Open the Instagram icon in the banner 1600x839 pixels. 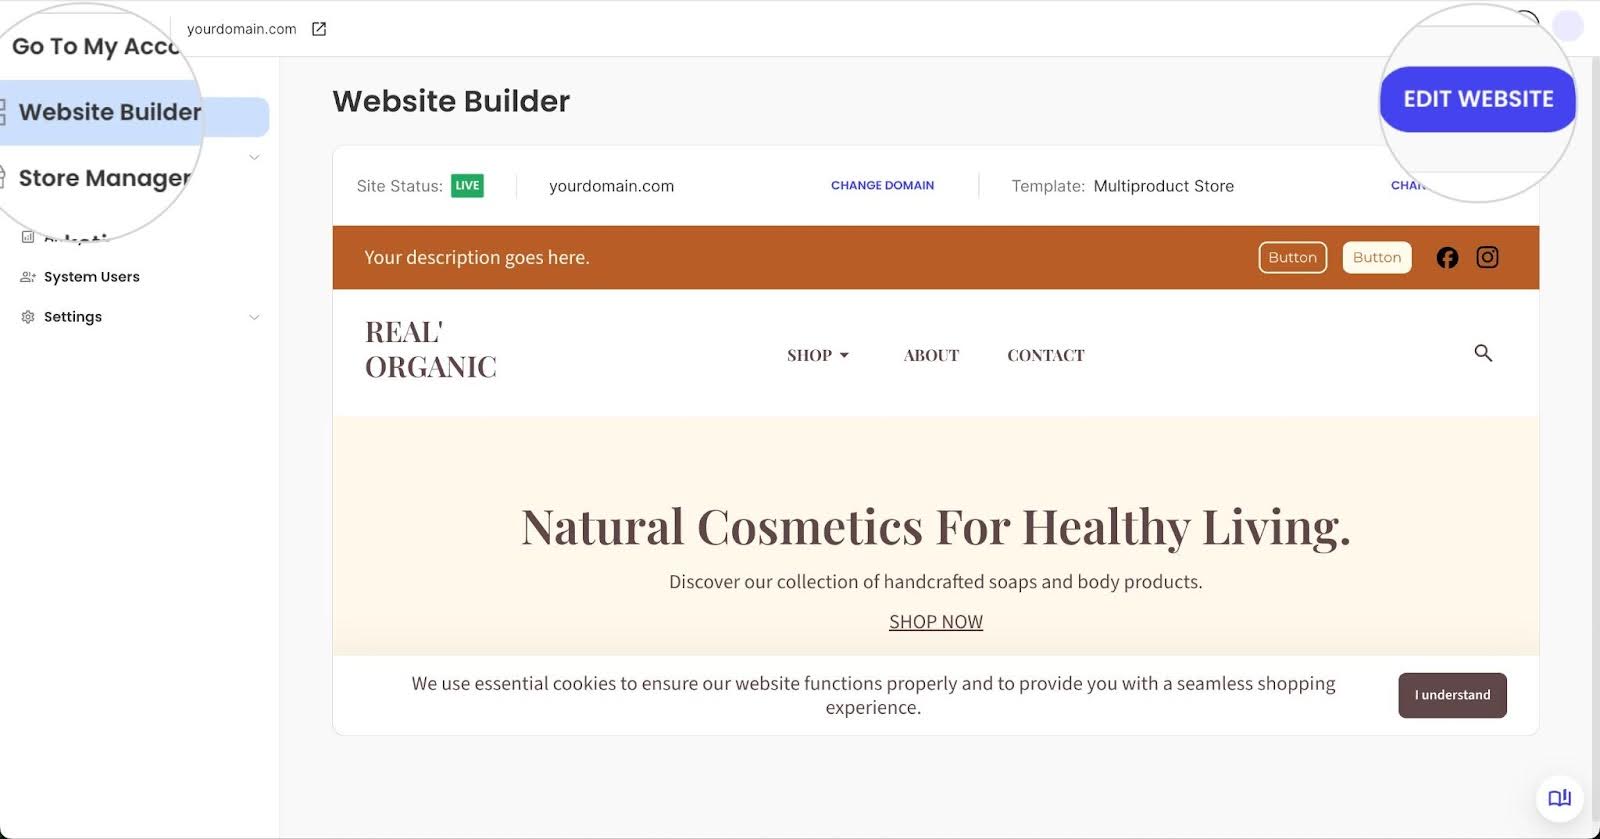click(x=1487, y=257)
